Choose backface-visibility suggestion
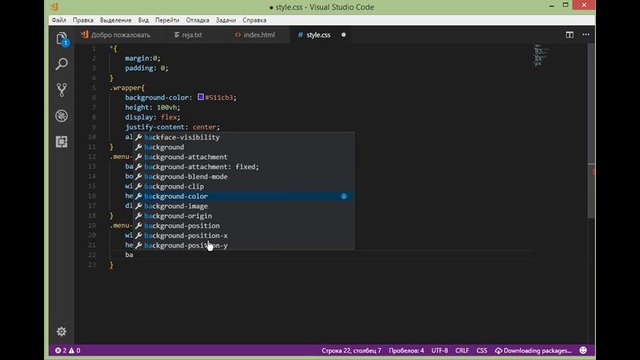This screenshot has width=640, height=360. tap(244, 137)
